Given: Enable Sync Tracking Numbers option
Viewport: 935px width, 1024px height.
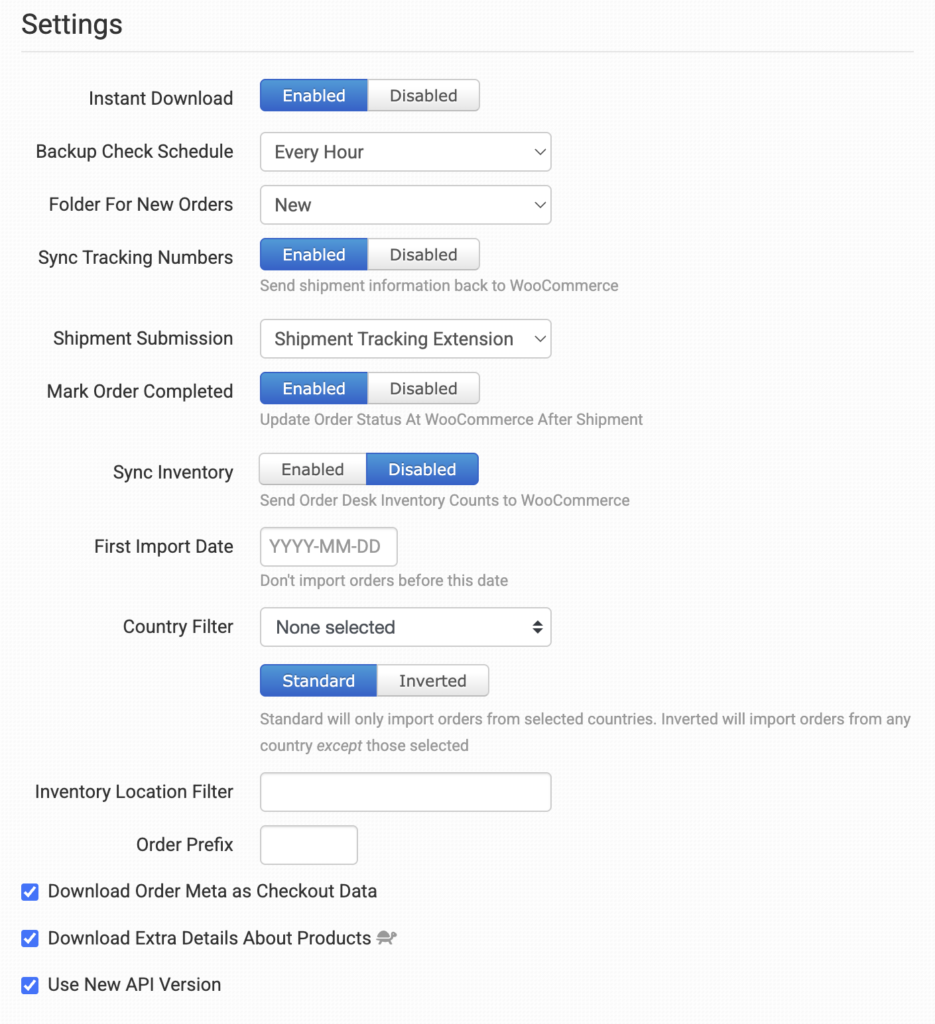Looking at the screenshot, I should pyautogui.click(x=314, y=255).
